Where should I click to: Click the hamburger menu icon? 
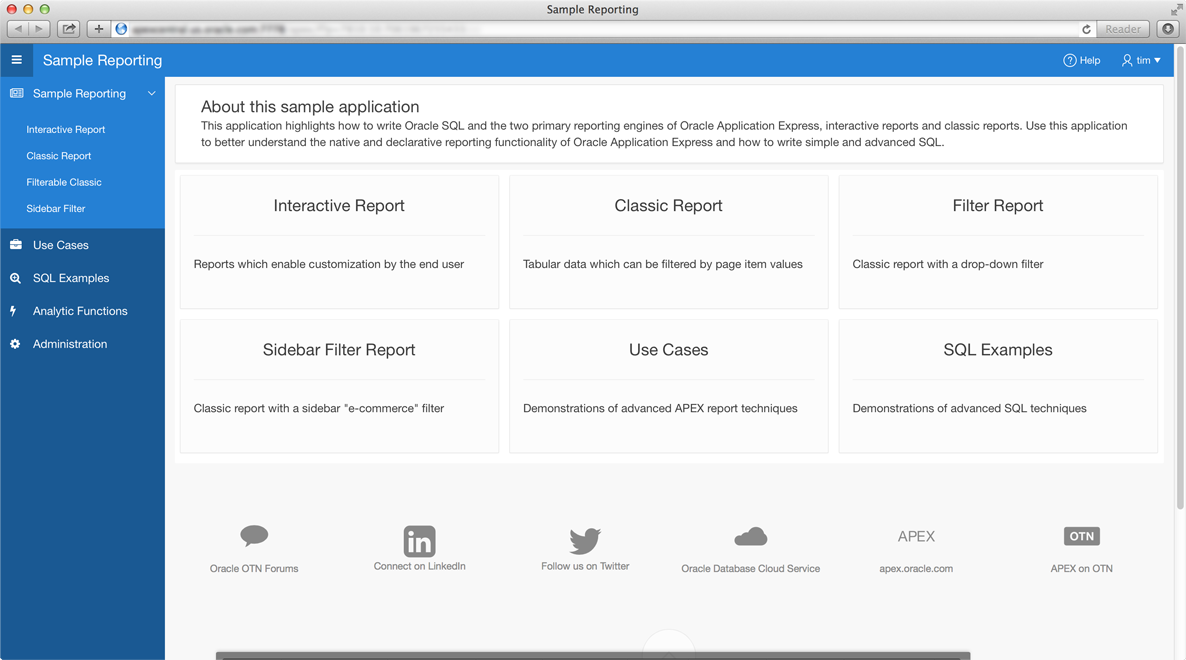[x=16, y=60]
